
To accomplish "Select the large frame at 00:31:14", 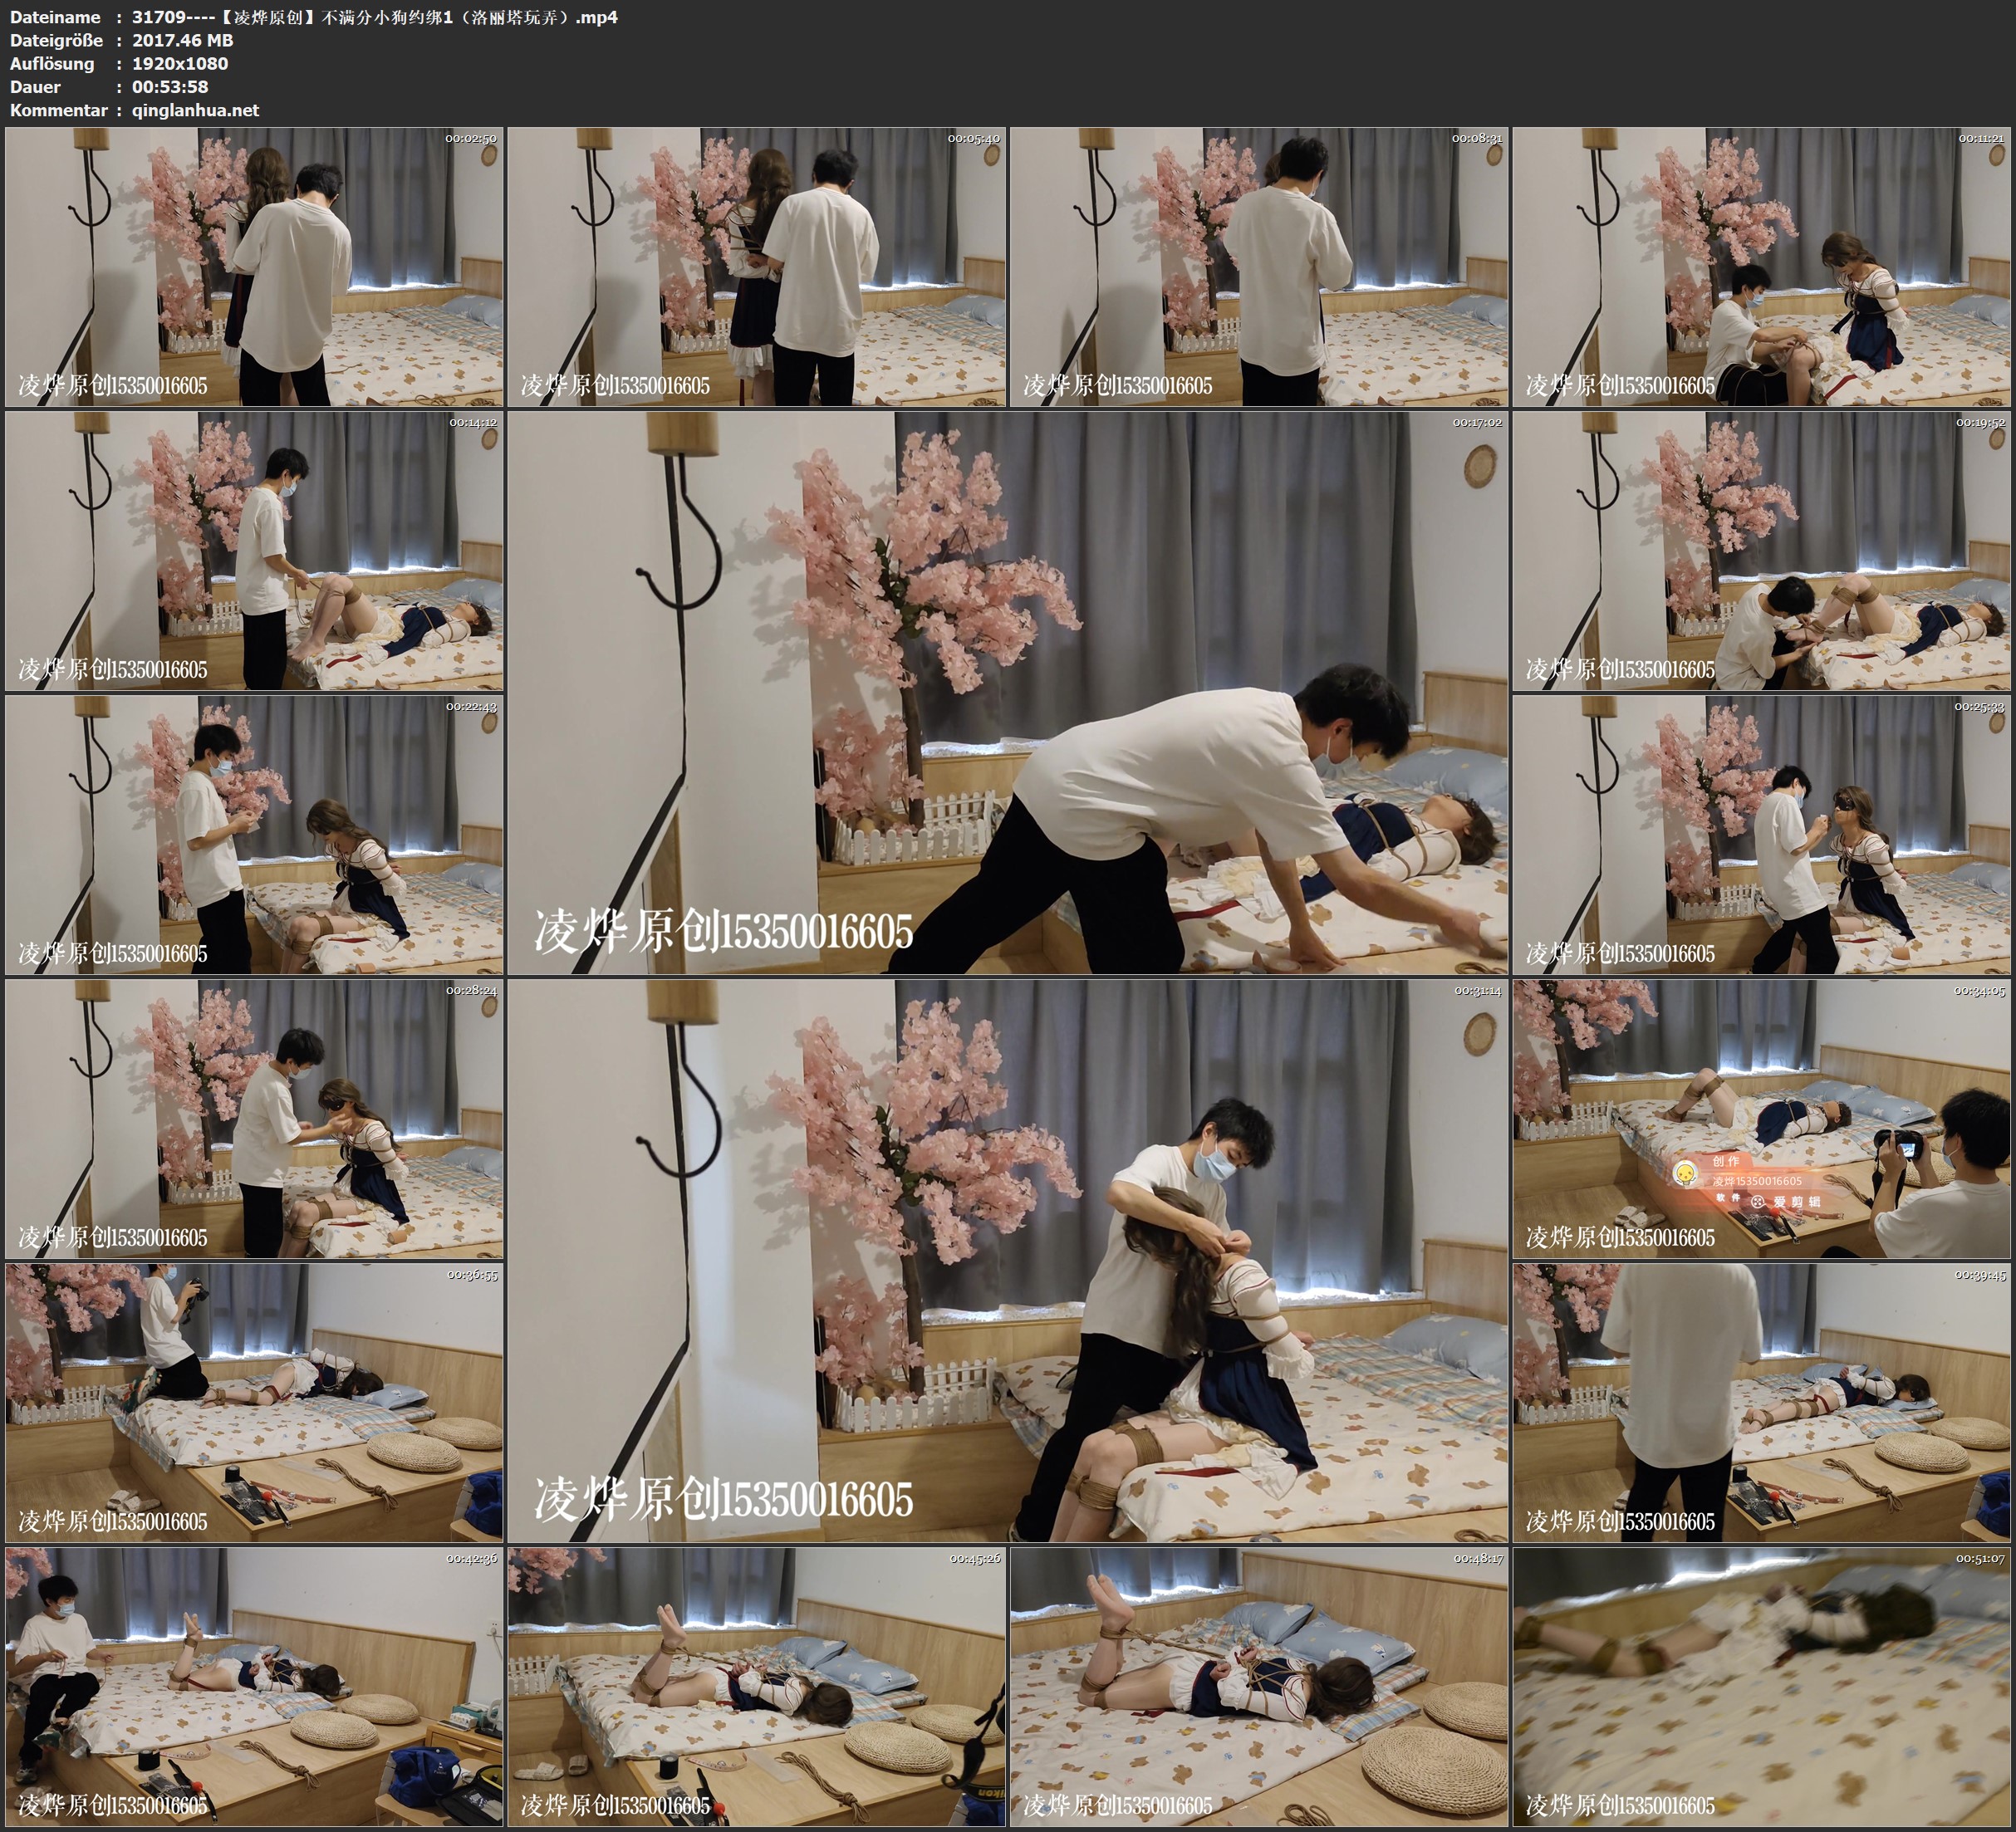I will coord(1008,1261).
